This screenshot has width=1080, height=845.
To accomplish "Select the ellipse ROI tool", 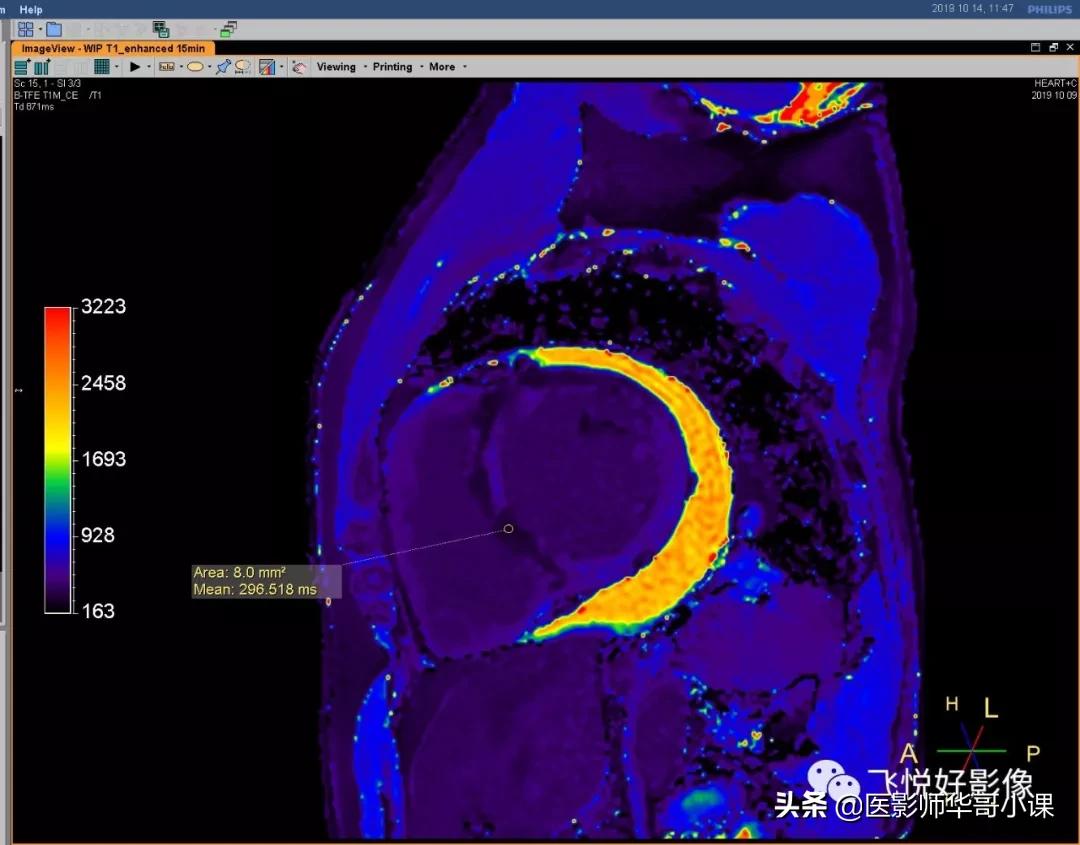I will tap(195, 67).
